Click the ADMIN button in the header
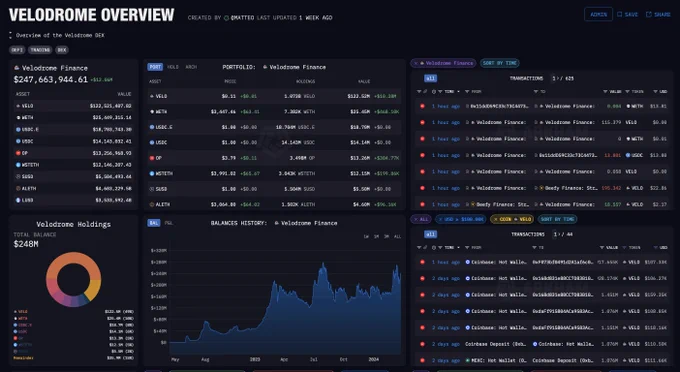 coord(598,14)
